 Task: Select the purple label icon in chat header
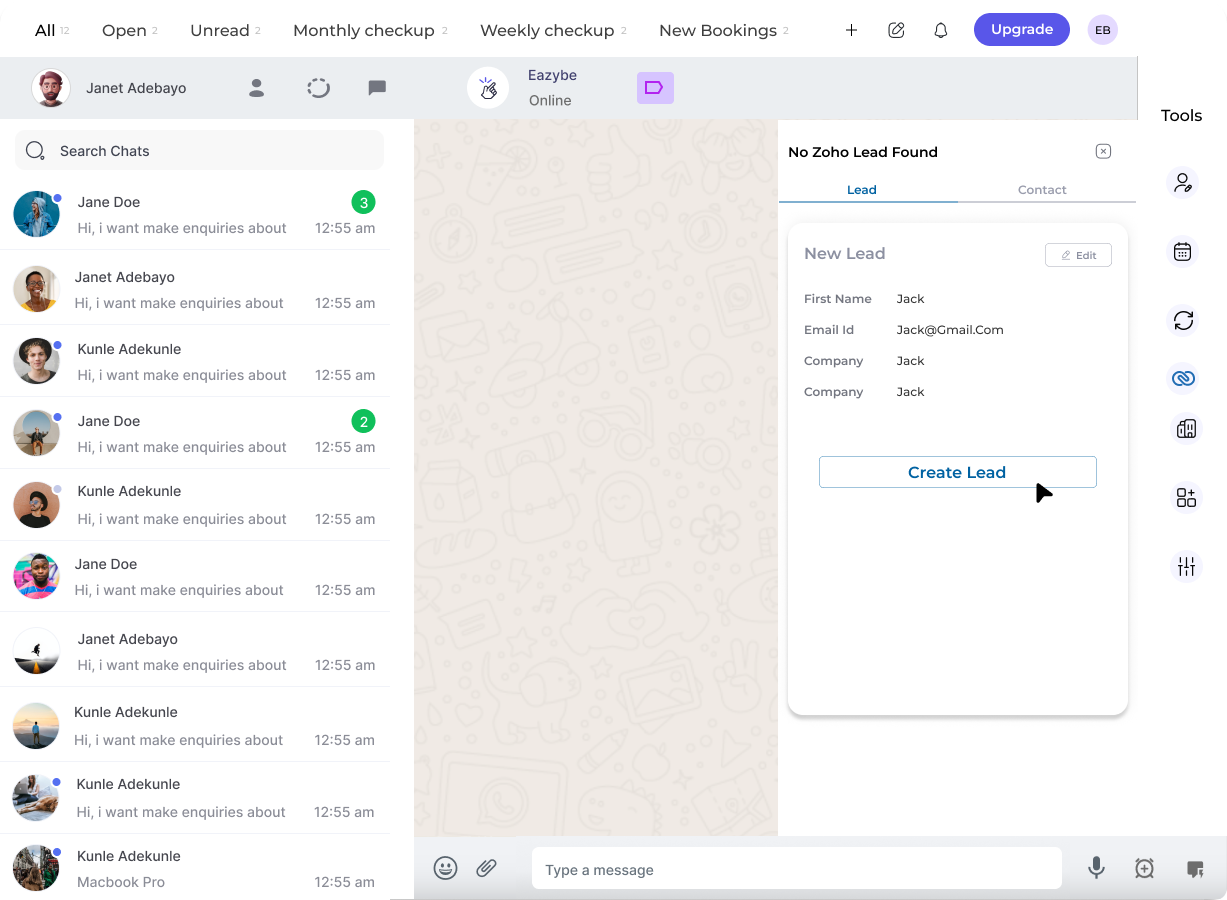(655, 88)
